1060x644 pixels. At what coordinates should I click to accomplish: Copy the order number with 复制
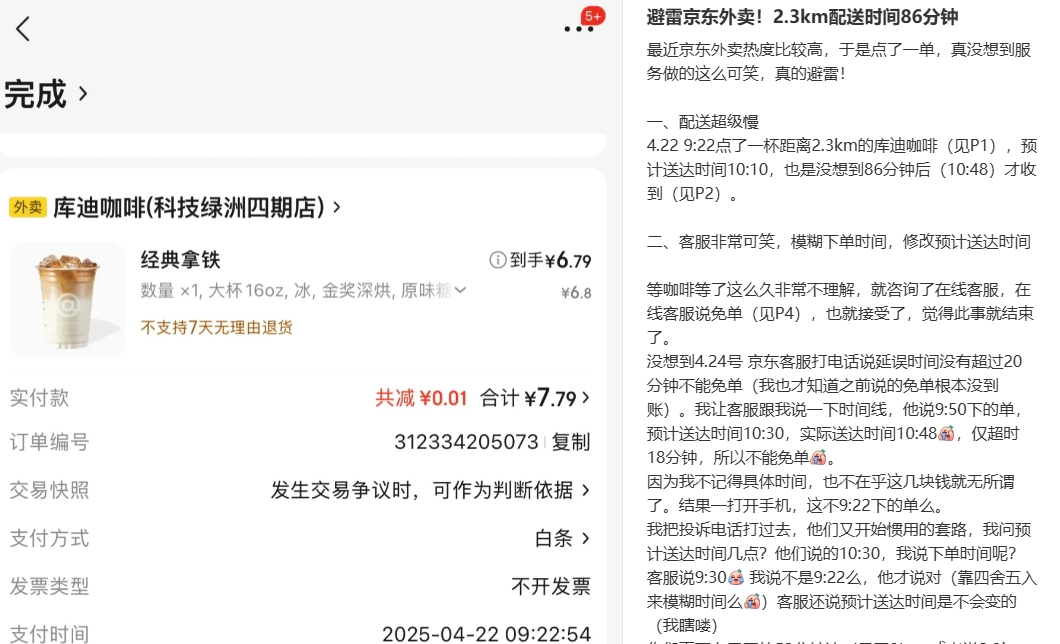571,442
